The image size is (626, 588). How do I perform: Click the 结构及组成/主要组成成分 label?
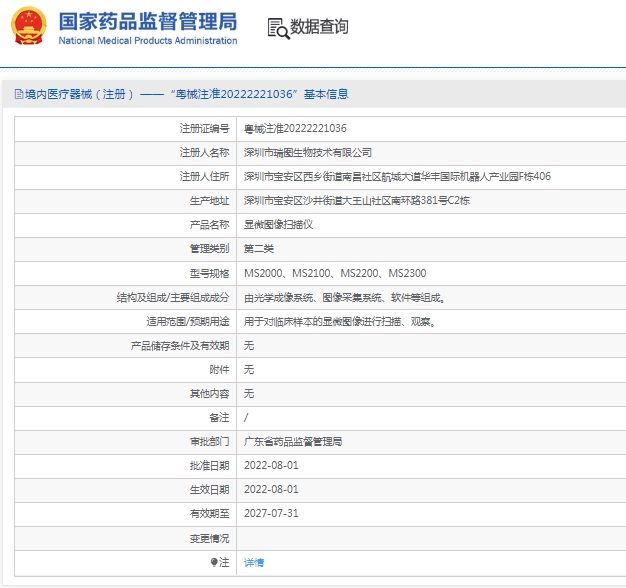coord(173,297)
